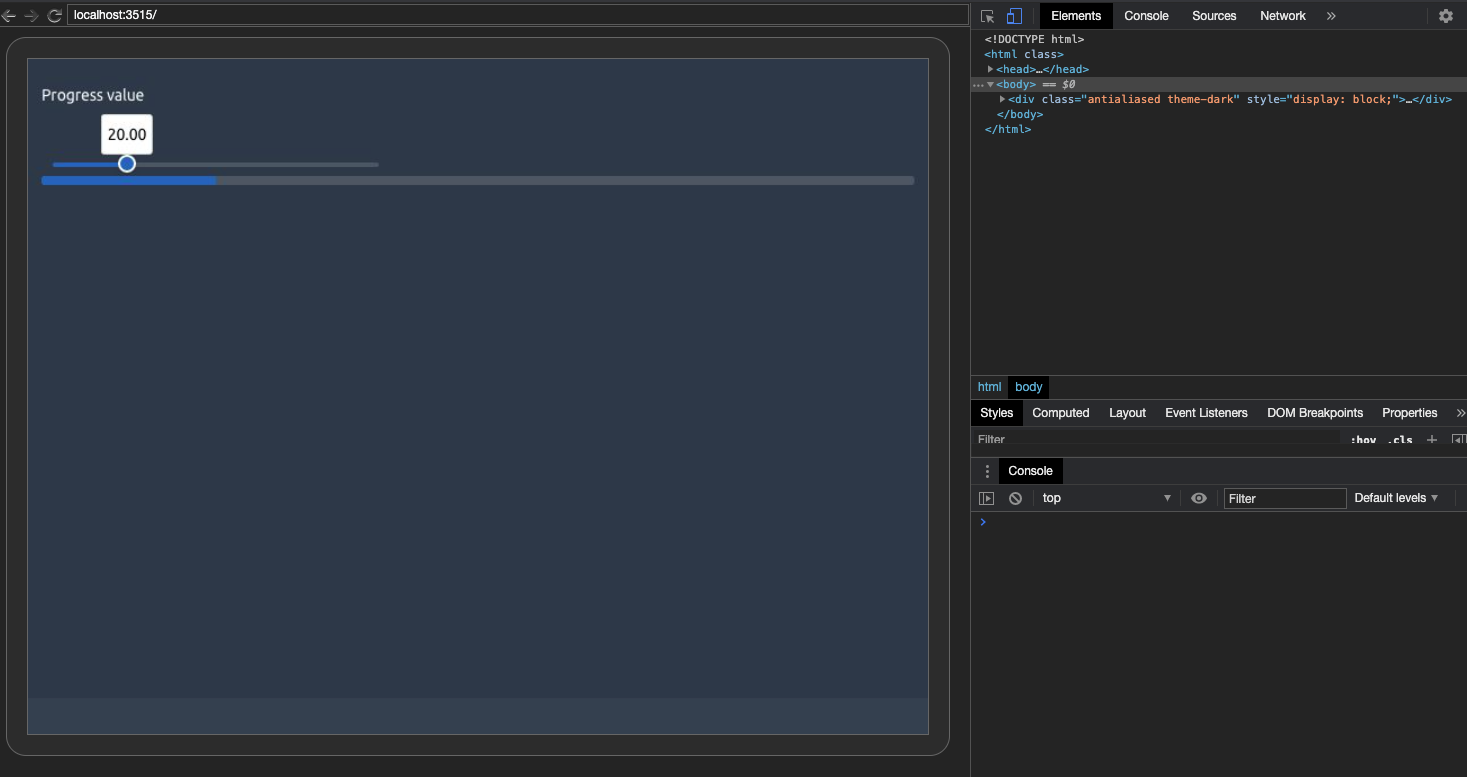Select the Event Listeners tab
1467x777 pixels.
click(1206, 413)
